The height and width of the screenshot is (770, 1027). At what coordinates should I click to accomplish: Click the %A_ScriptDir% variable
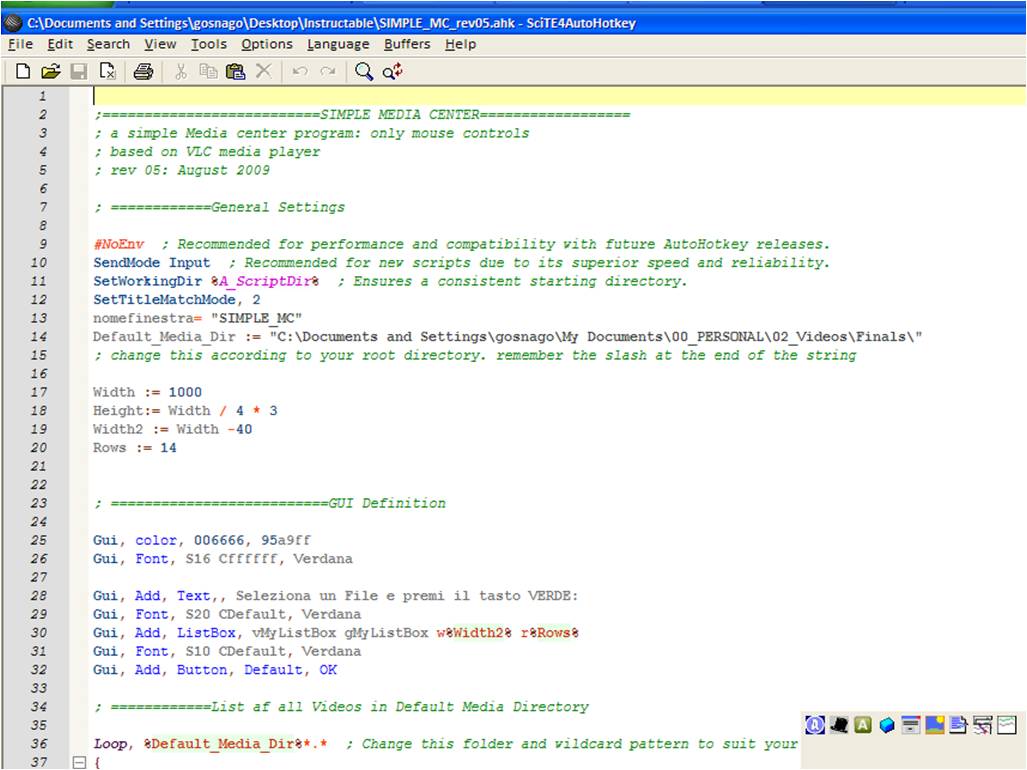[265, 281]
